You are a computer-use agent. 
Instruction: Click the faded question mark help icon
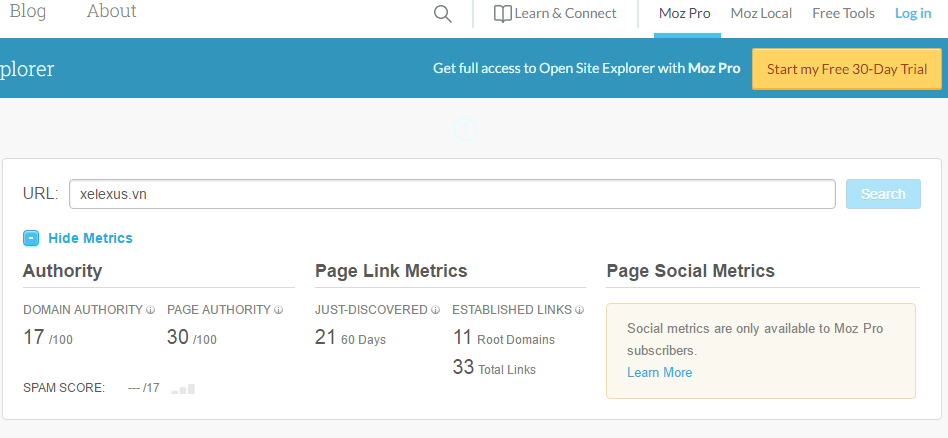coord(465,129)
